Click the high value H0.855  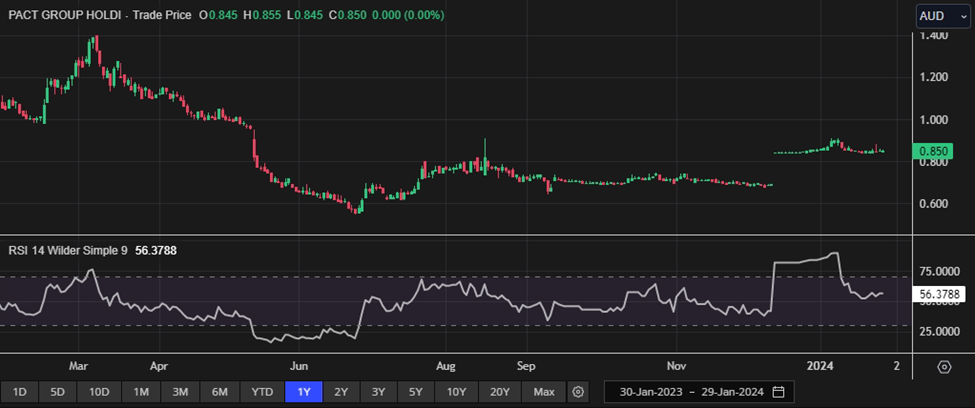[262, 16]
